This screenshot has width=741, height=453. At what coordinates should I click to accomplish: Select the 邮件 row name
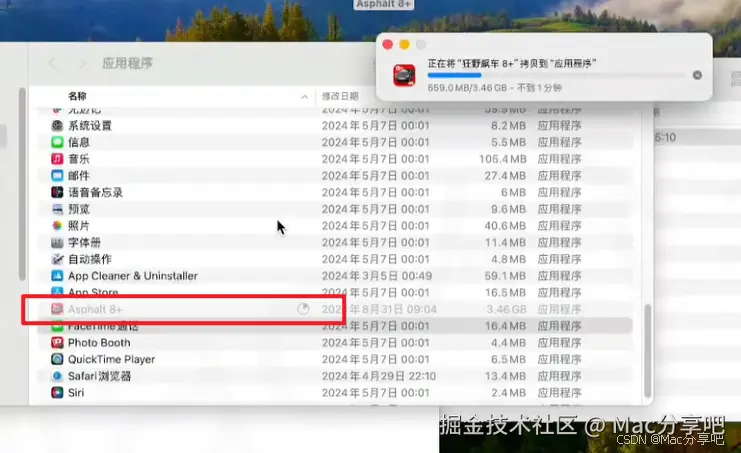(79, 176)
